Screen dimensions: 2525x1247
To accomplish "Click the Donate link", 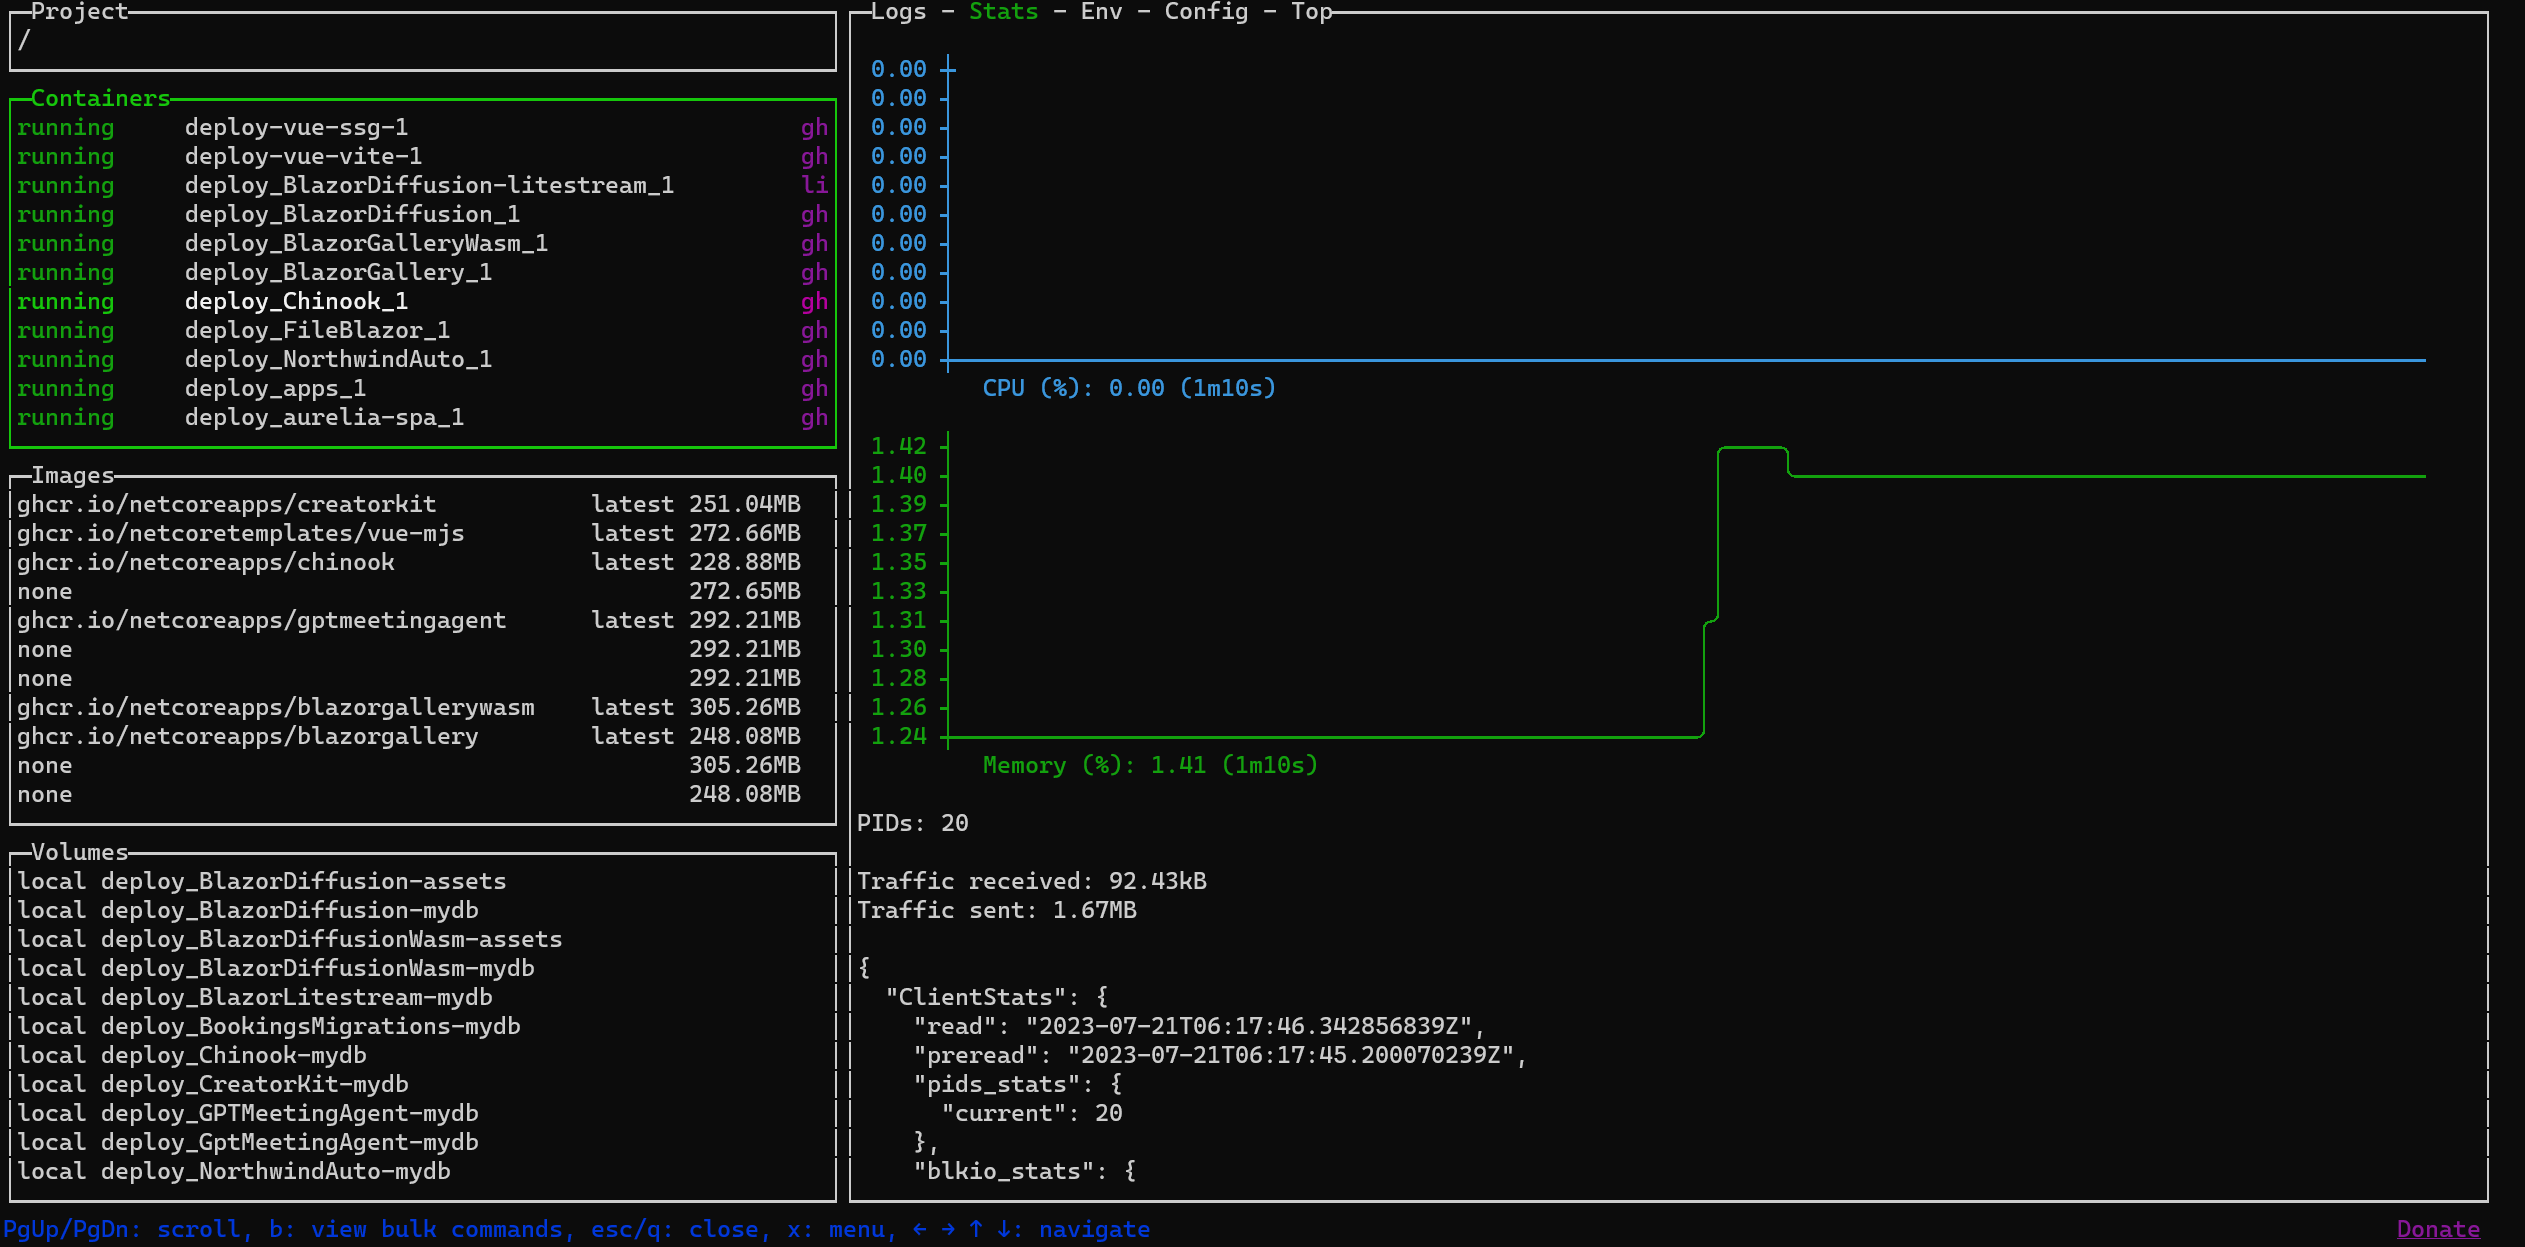I will pyautogui.click(x=2437, y=1229).
